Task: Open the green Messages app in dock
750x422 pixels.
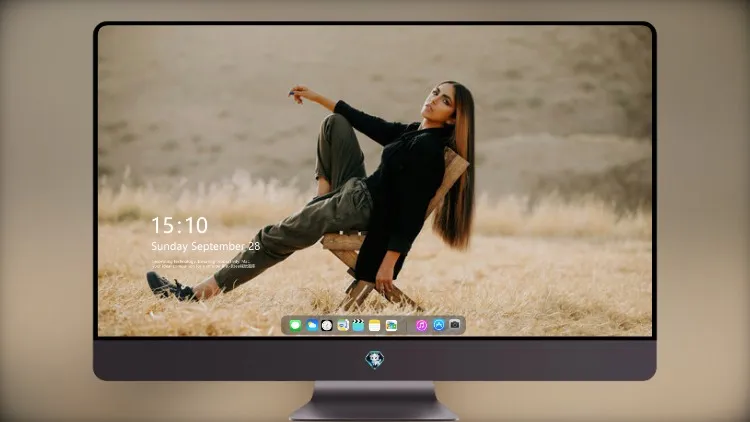Action: [295, 325]
